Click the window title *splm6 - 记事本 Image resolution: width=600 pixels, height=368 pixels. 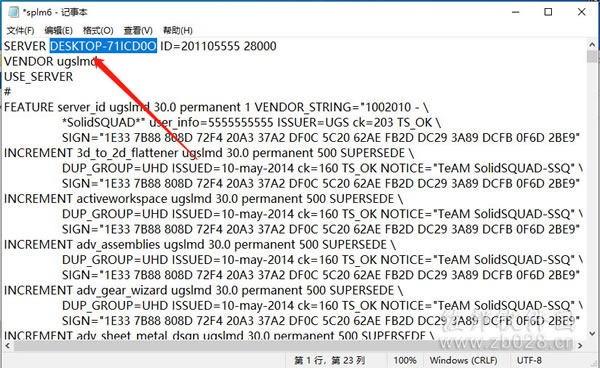(x=55, y=12)
